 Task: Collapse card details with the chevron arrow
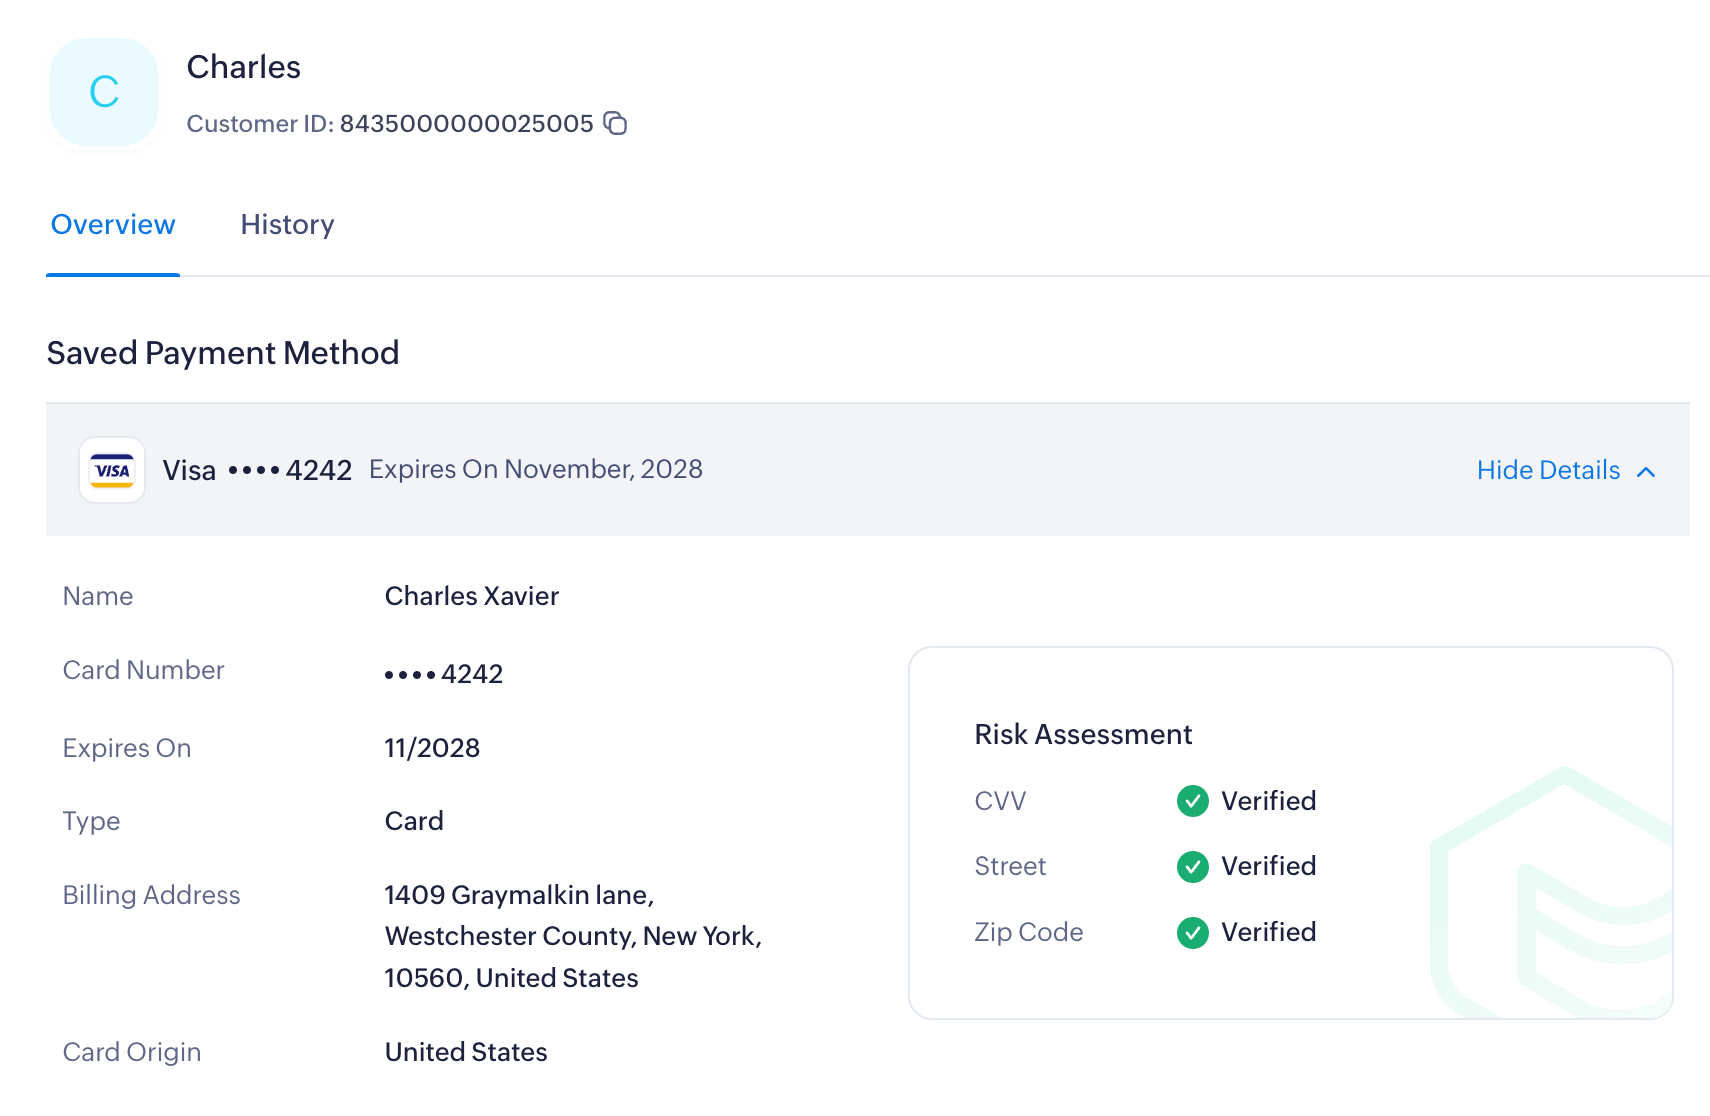click(1646, 471)
